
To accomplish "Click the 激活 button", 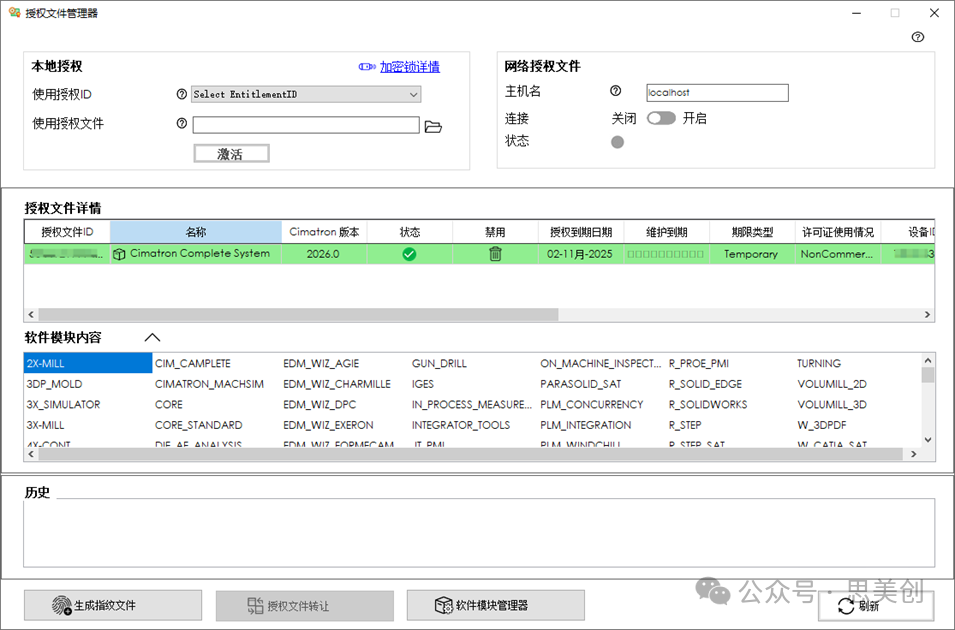I will click(x=231, y=154).
